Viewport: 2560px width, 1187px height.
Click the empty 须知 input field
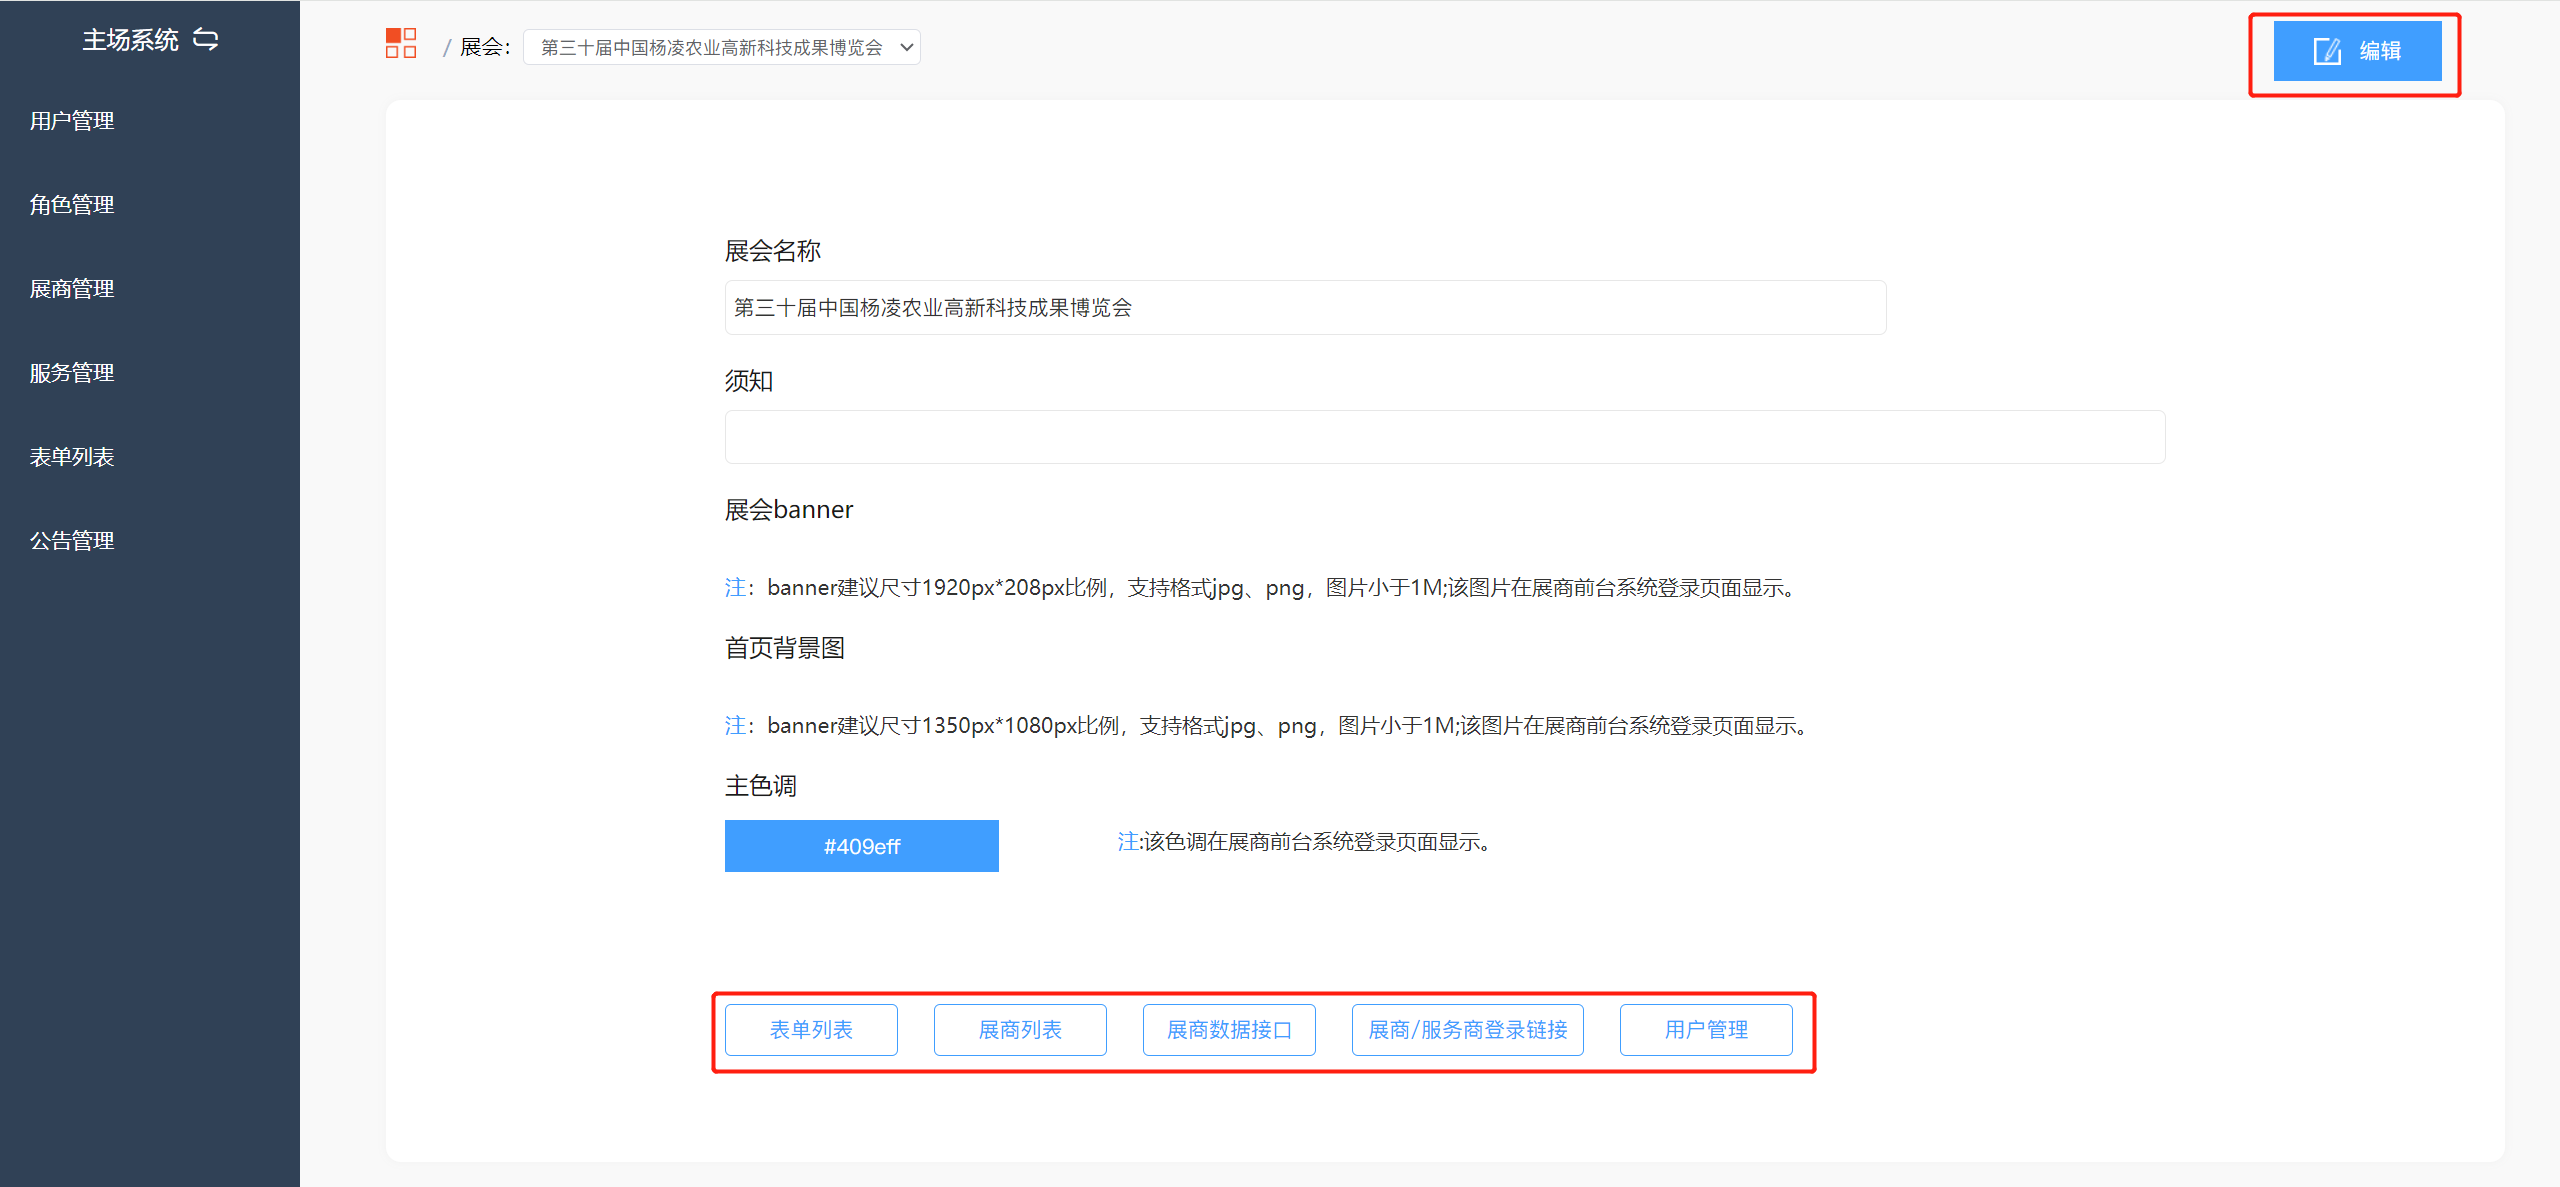[1445, 437]
